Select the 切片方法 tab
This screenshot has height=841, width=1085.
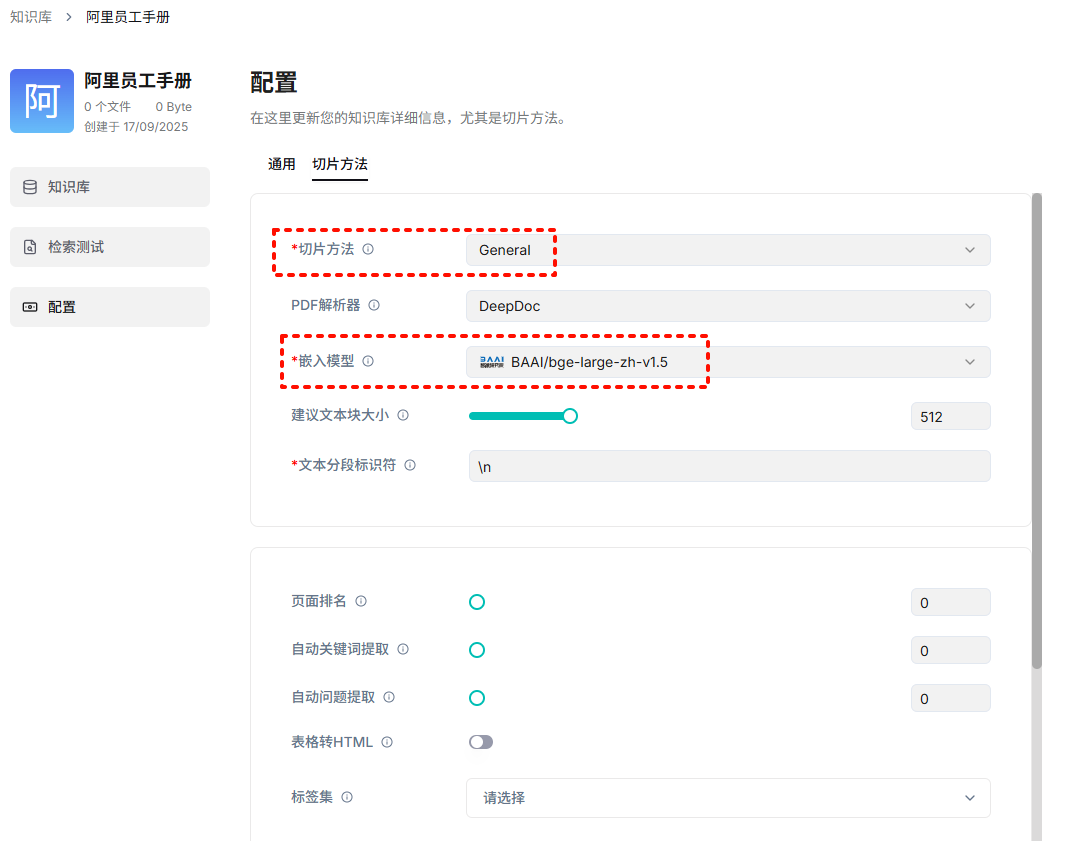click(x=340, y=164)
